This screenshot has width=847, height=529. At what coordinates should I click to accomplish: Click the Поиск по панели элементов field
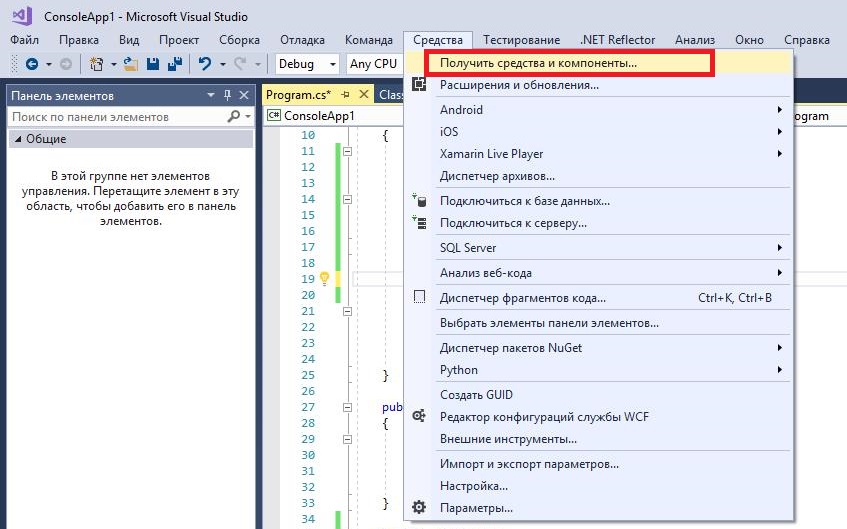(x=118, y=117)
